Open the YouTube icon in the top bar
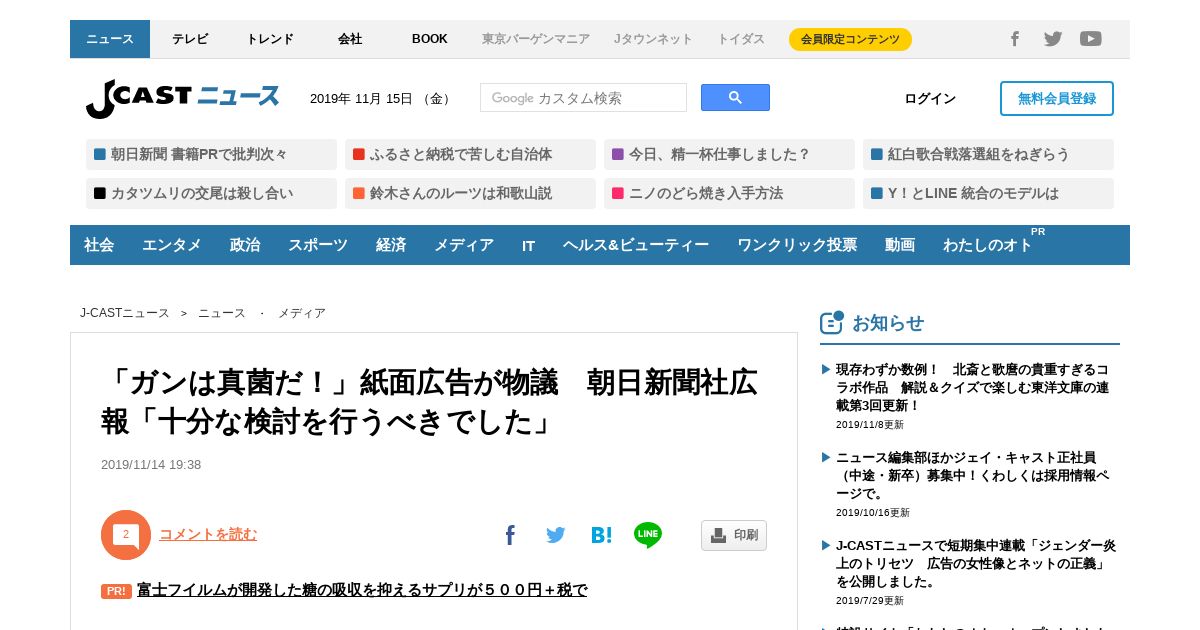The height and width of the screenshot is (630, 1200). (x=1091, y=39)
